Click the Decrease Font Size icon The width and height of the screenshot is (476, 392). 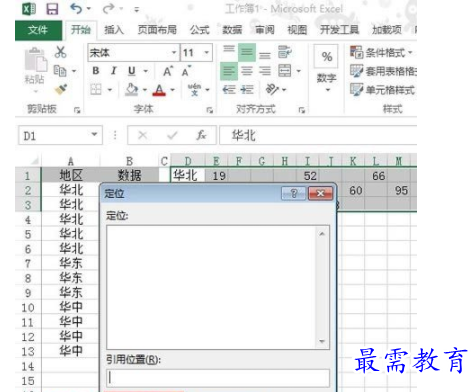point(186,71)
